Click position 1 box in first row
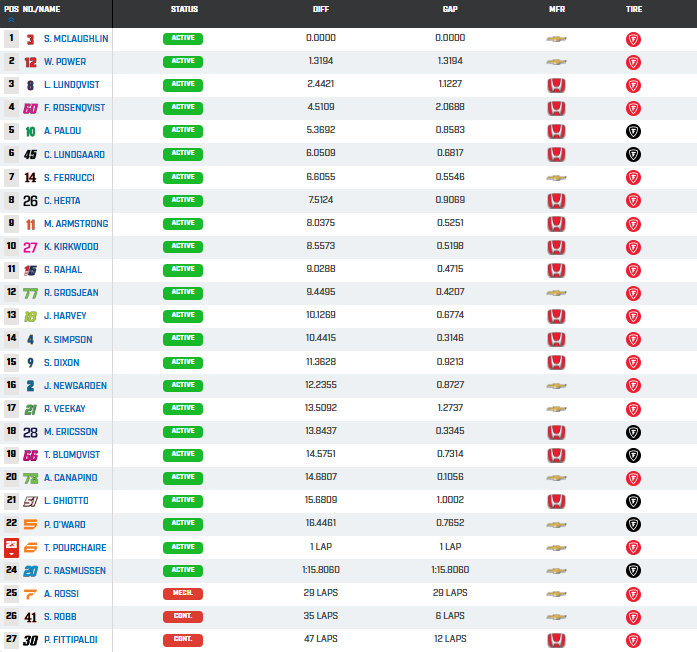This screenshot has width=697, height=652. 11,39
